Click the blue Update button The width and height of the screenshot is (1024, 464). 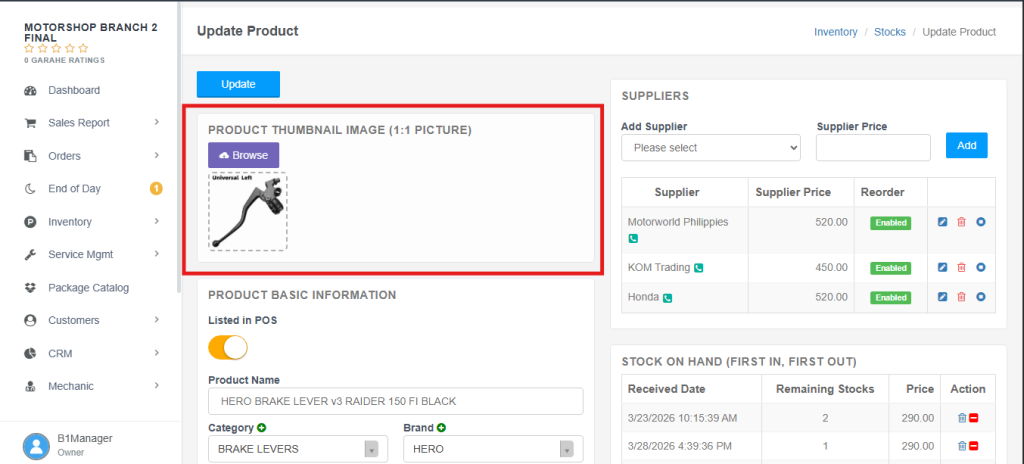point(238,84)
